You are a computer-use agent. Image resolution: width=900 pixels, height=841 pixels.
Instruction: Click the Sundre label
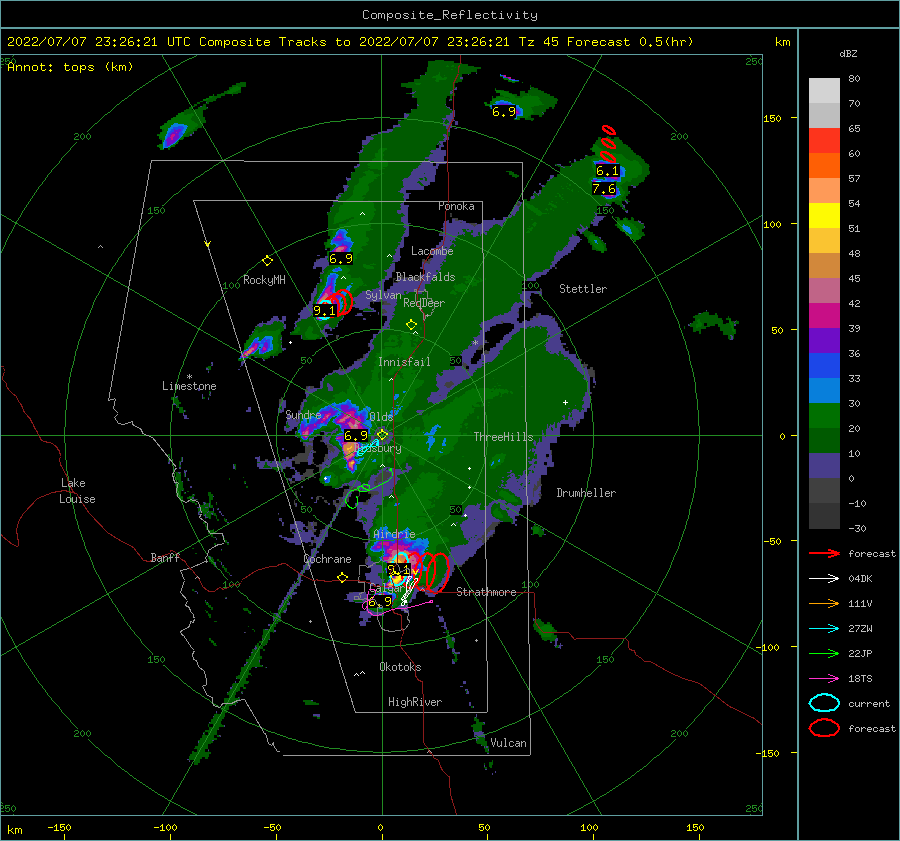click(x=303, y=414)
